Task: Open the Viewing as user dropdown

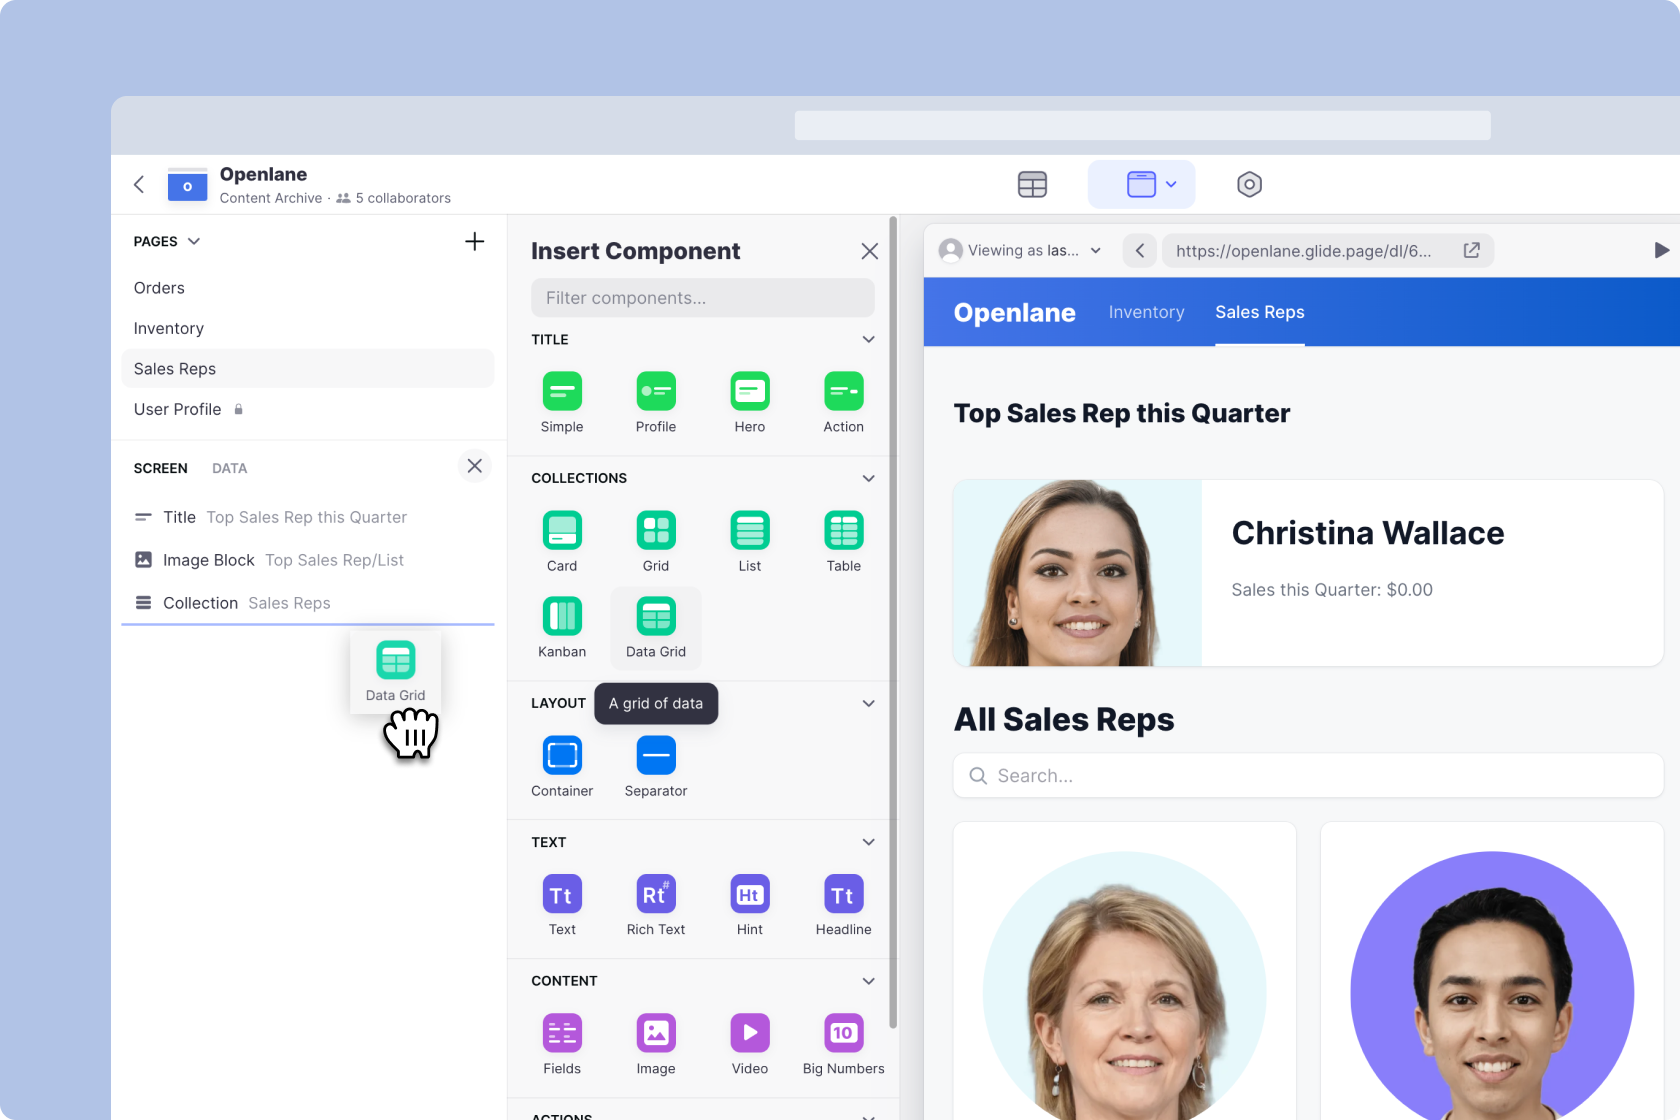Action: (1020, 251)
